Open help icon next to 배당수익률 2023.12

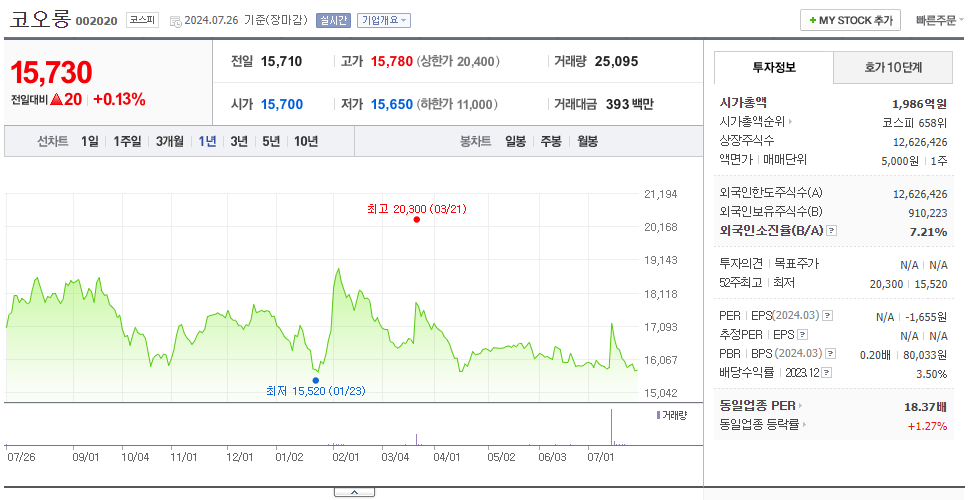click(x=827, y=373)
